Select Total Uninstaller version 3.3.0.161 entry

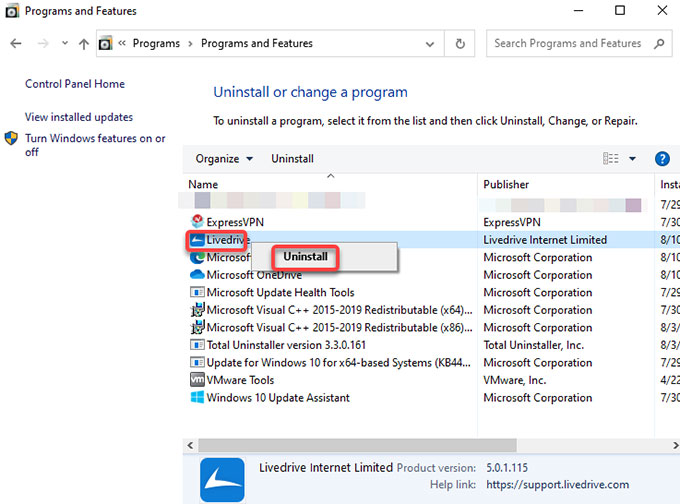click(x=286, y=345)
